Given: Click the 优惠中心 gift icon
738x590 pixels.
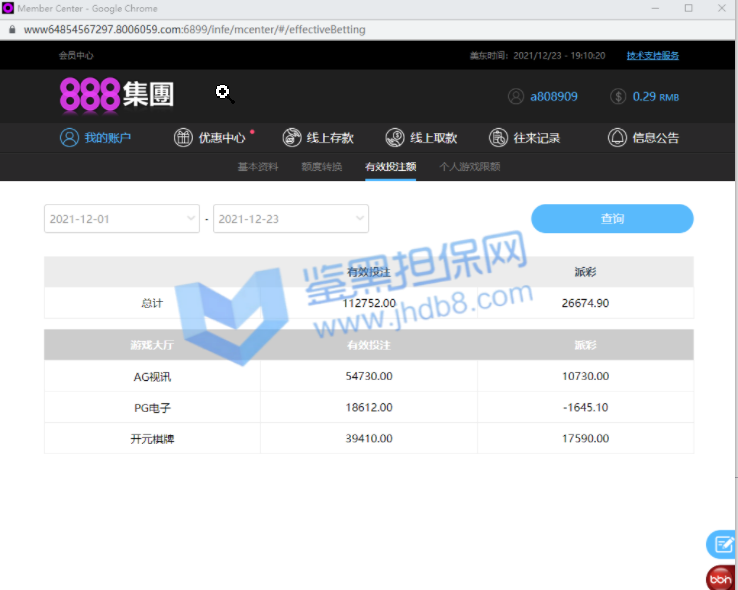Looking at the screenshot, I should 183,138.
